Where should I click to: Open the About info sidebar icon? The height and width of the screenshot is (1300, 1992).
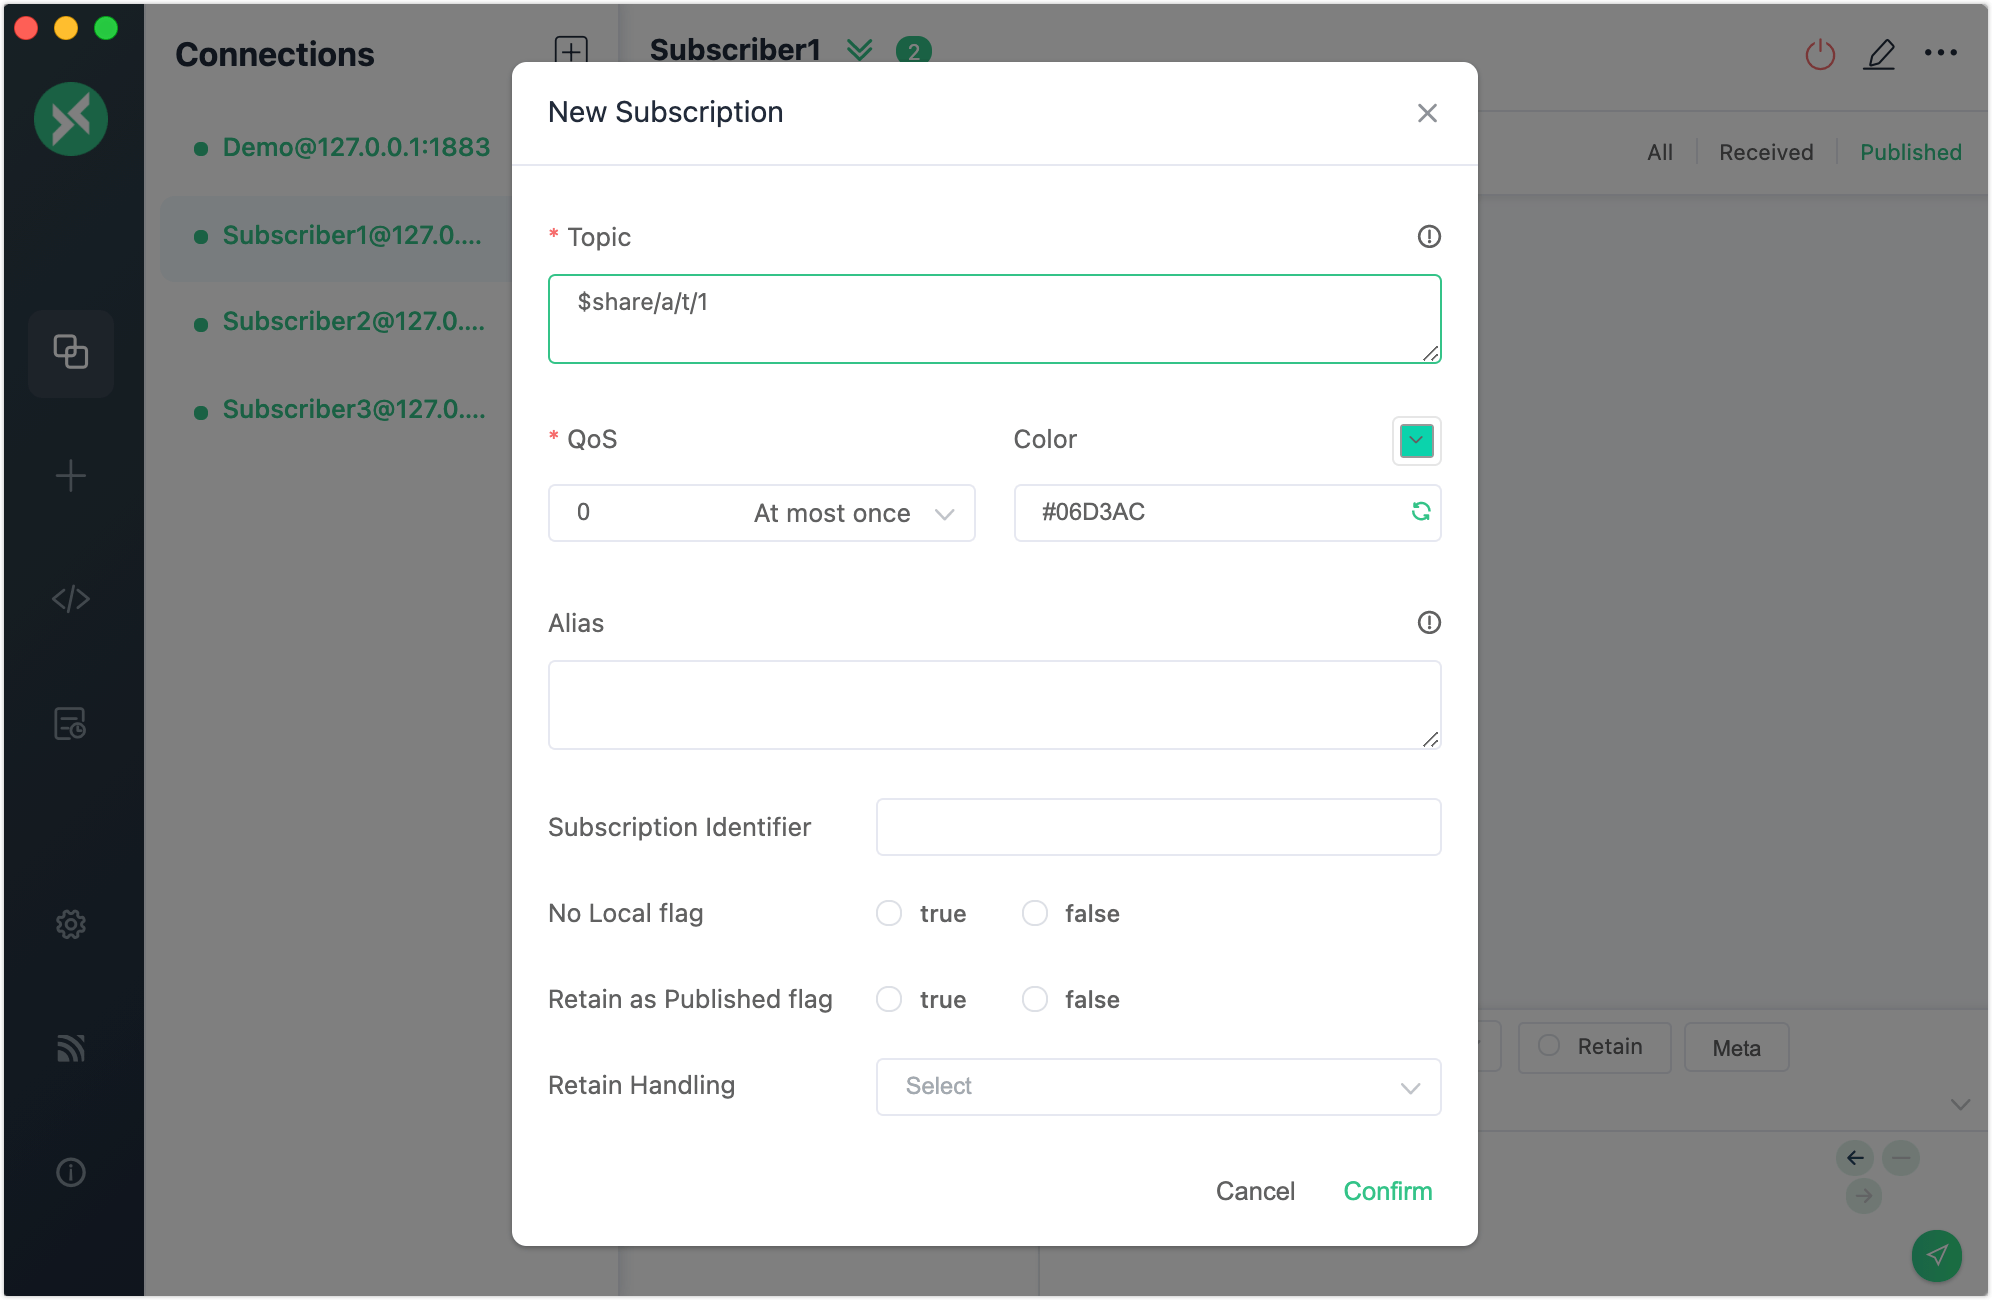[71, 1172]
